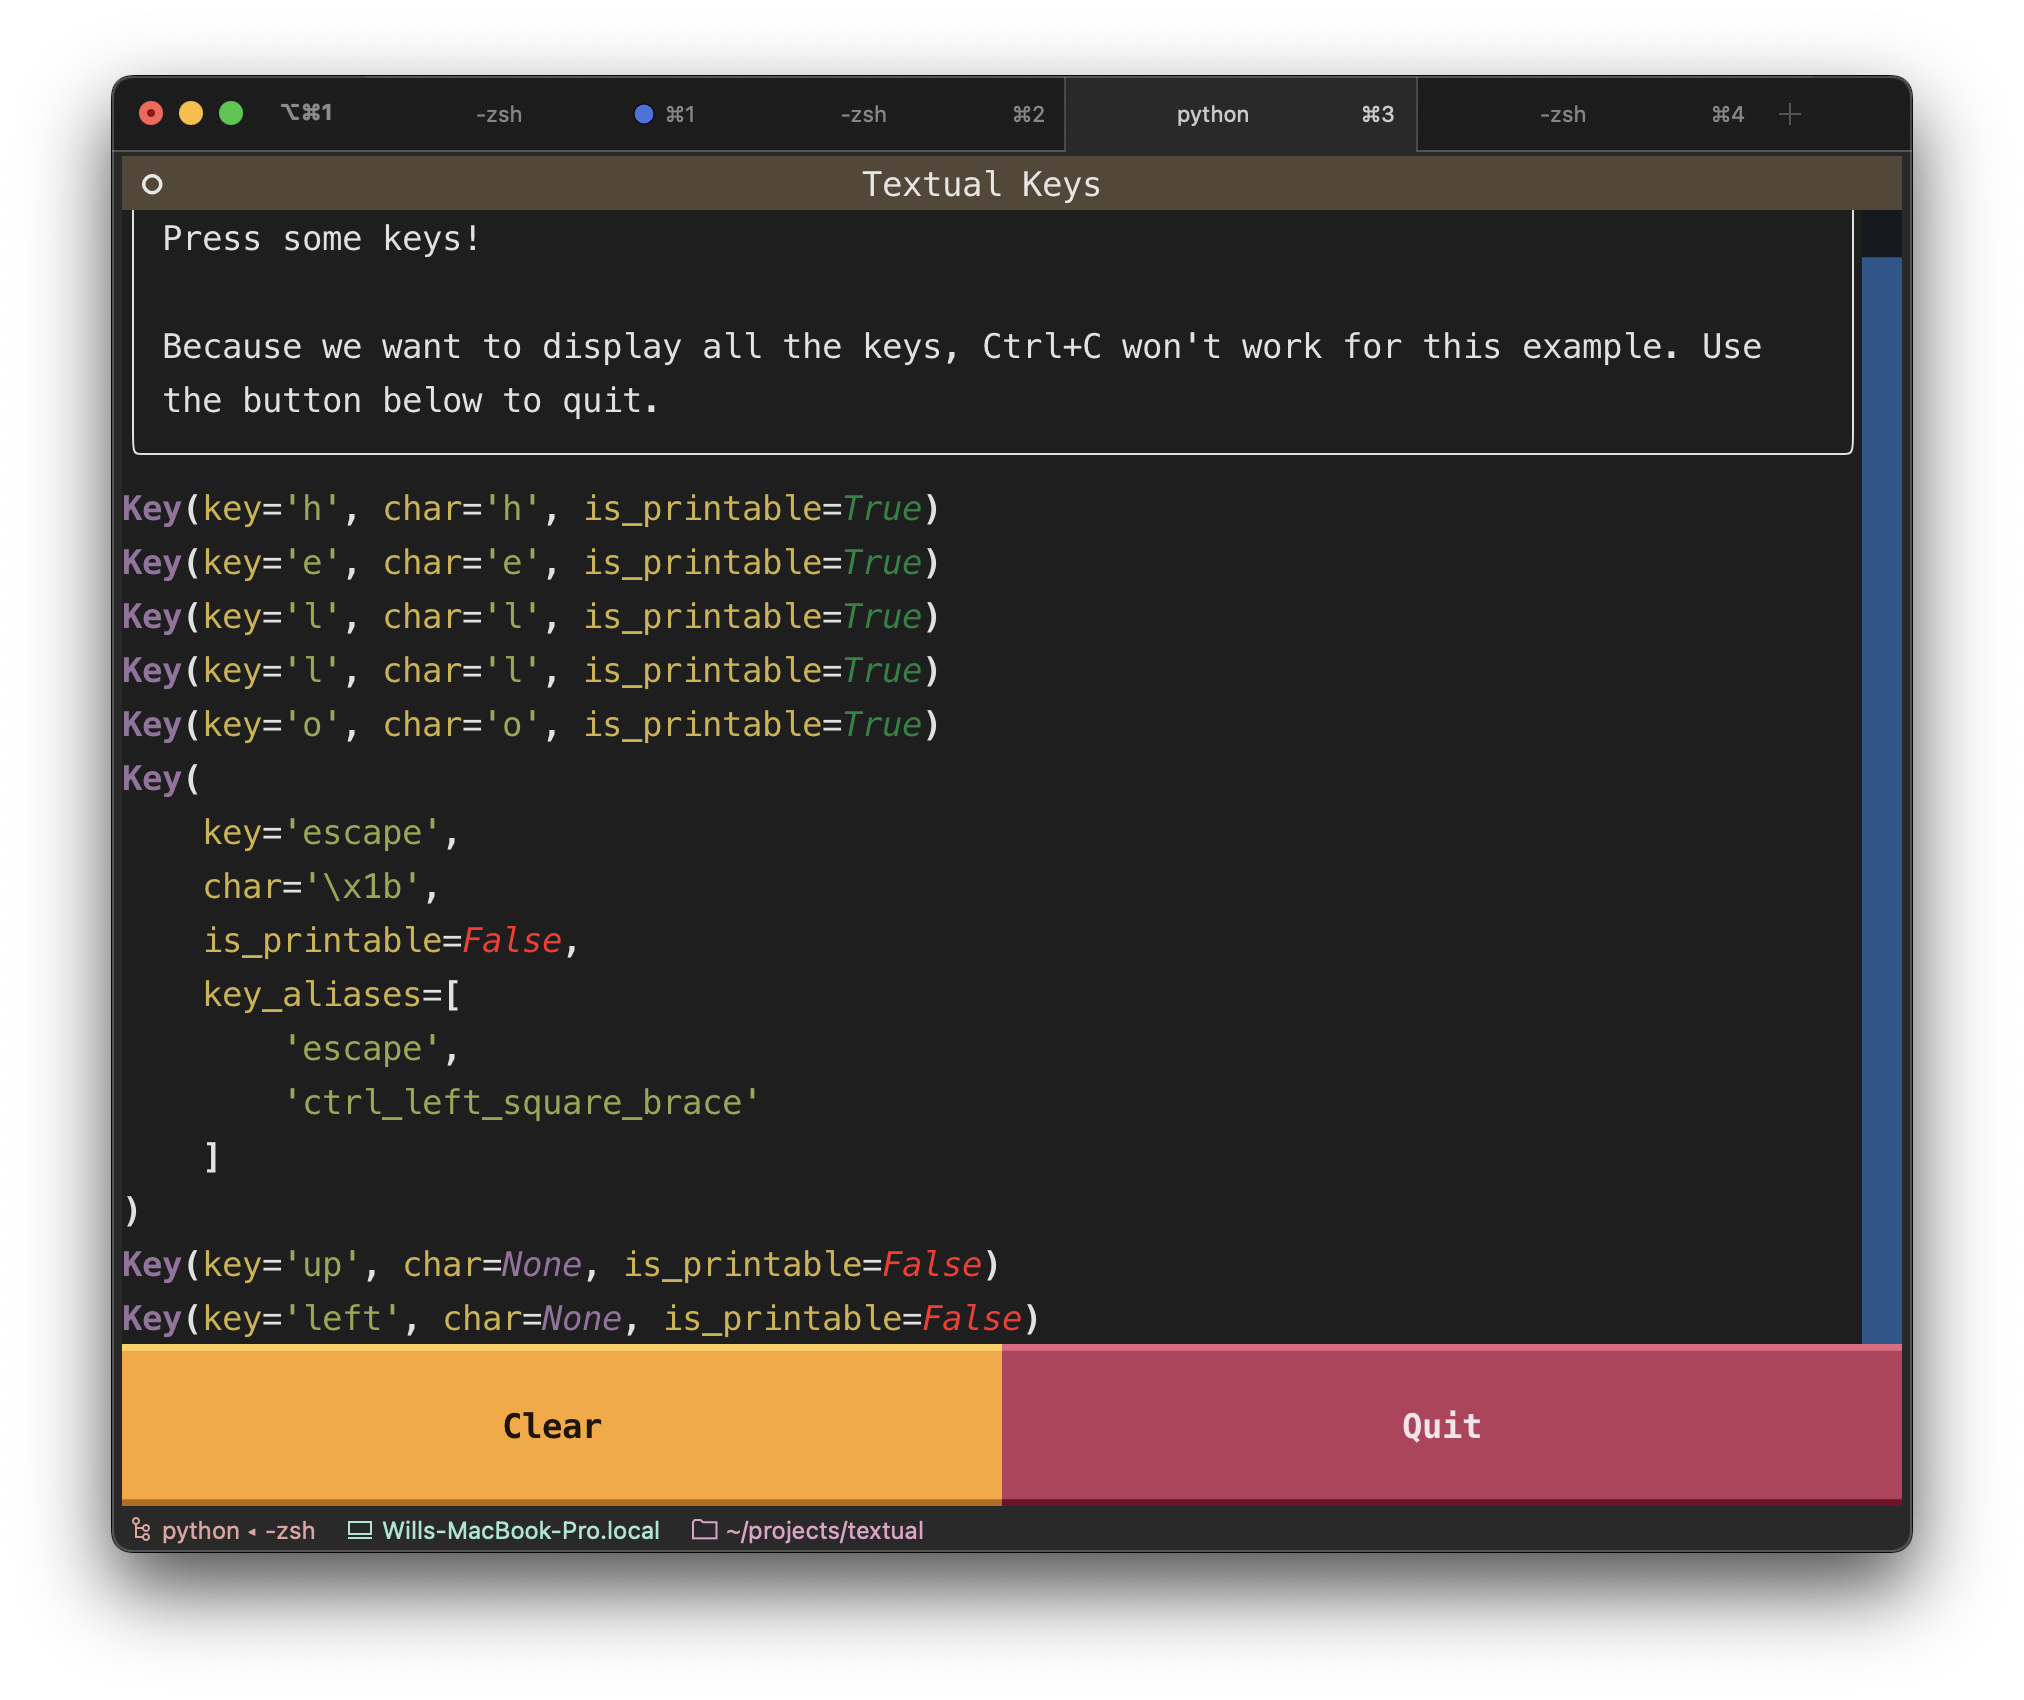2024x1700 pixels.
Task: Select the python tab
Action: [1212, 115]
